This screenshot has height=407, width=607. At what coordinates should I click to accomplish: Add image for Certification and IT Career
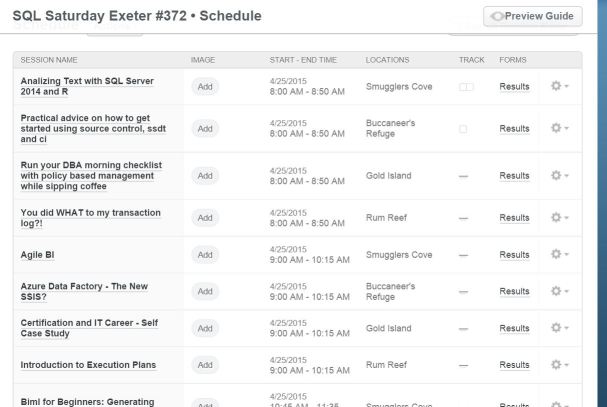point(205,328)
